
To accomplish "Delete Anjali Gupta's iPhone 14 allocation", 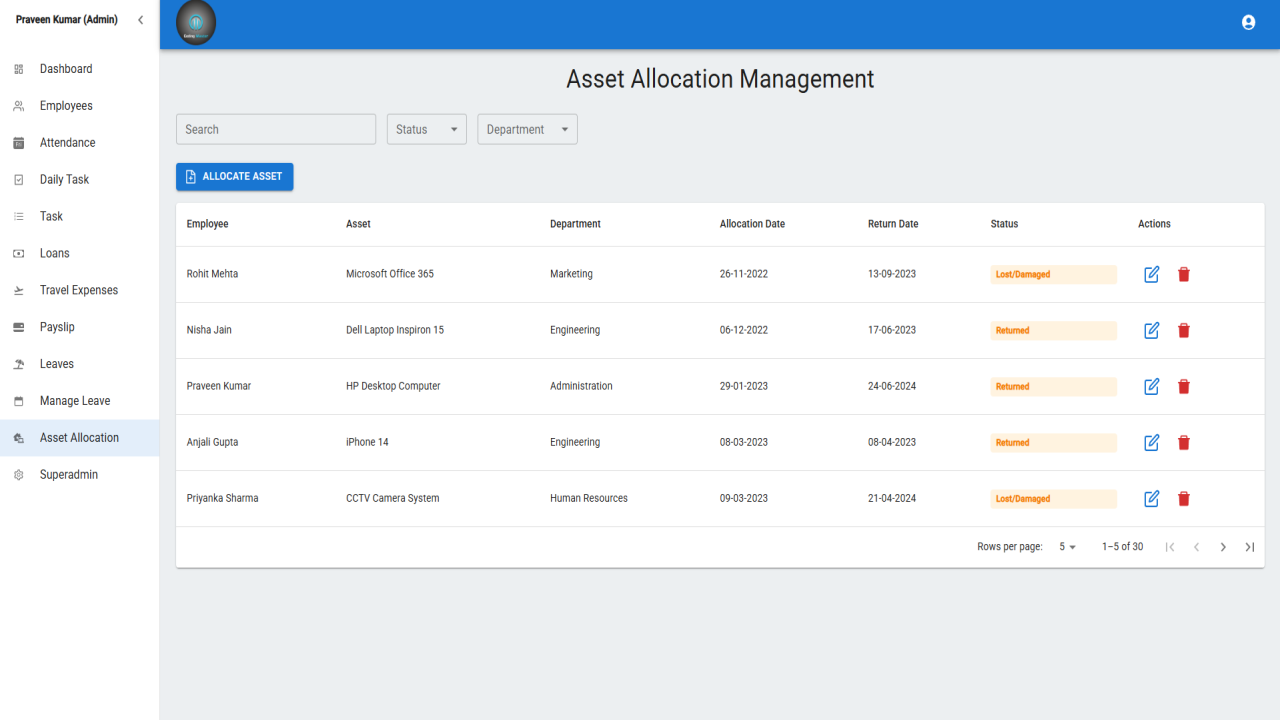I will (1184, 442).
